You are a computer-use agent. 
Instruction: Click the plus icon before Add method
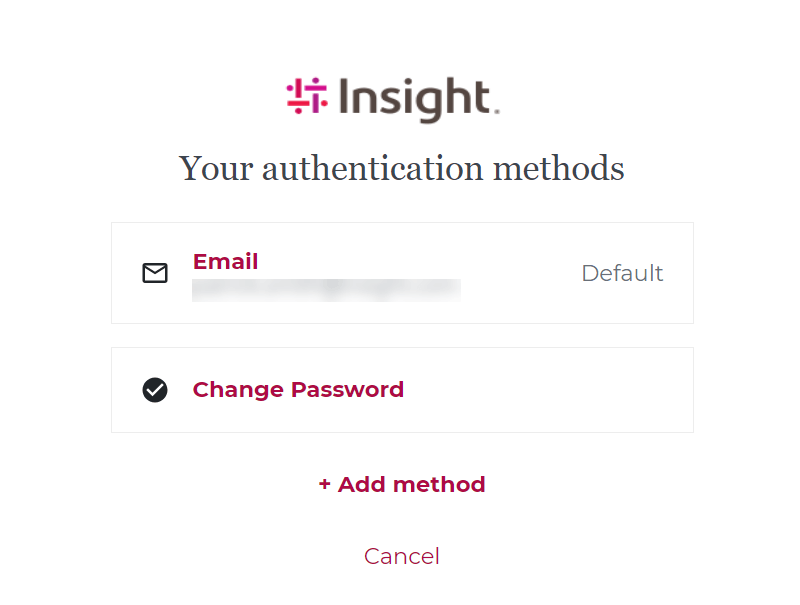(x=323, y=484)
